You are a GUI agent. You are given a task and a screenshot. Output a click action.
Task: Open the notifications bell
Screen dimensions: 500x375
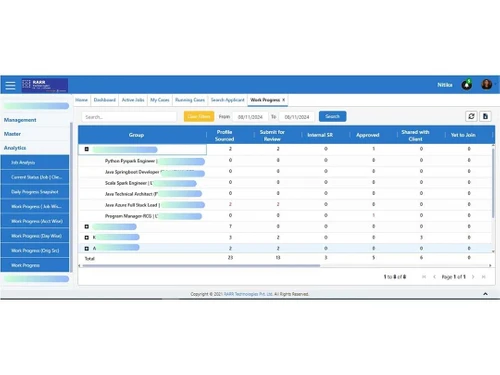[466, 85]
